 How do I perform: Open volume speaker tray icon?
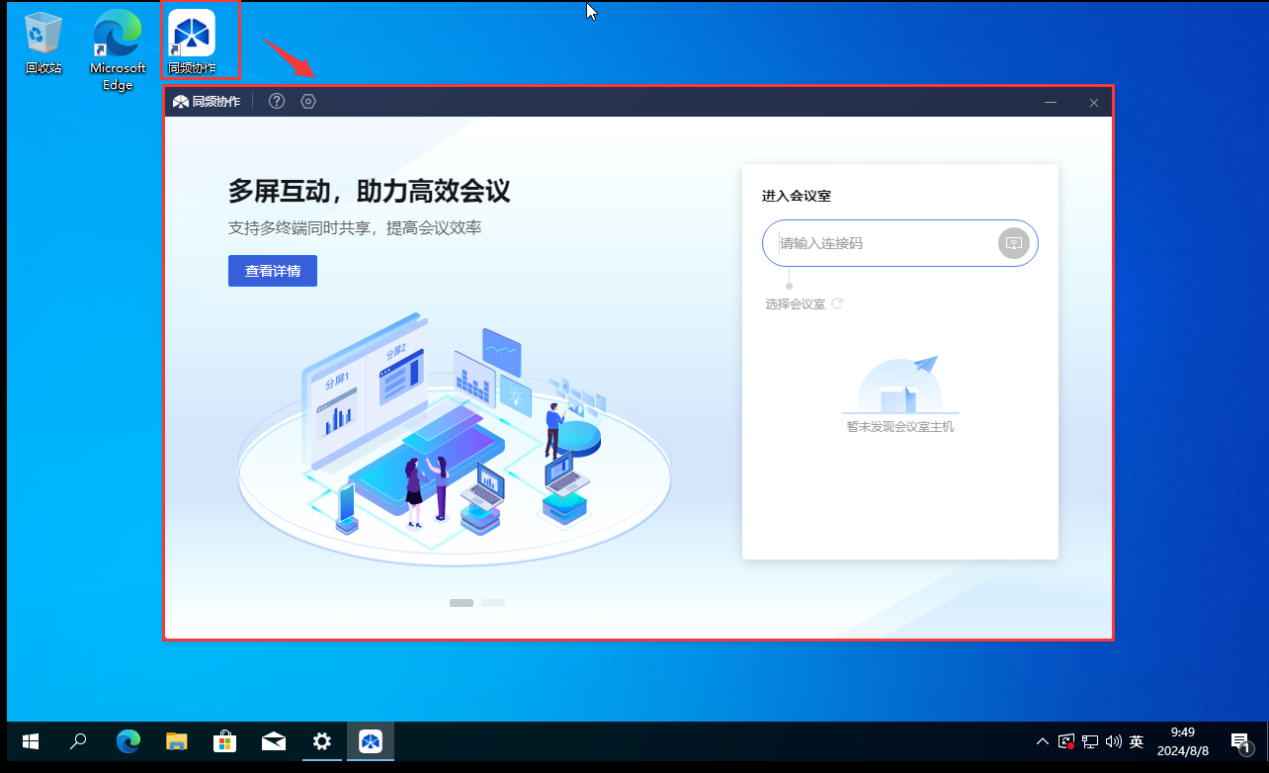point(1113,742)
